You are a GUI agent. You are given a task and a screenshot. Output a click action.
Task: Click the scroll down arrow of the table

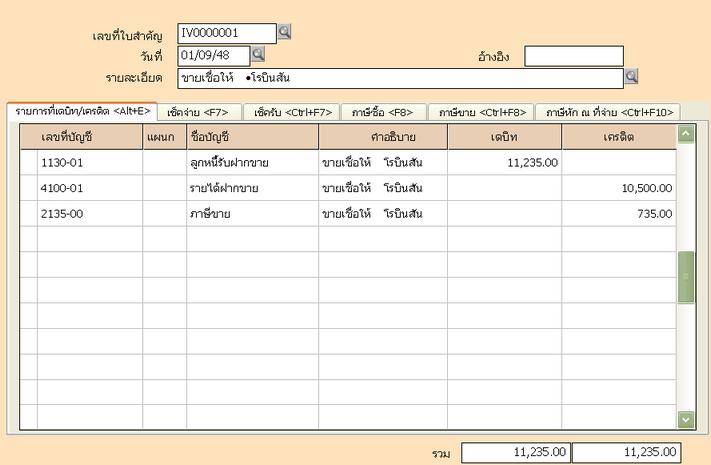685,419
